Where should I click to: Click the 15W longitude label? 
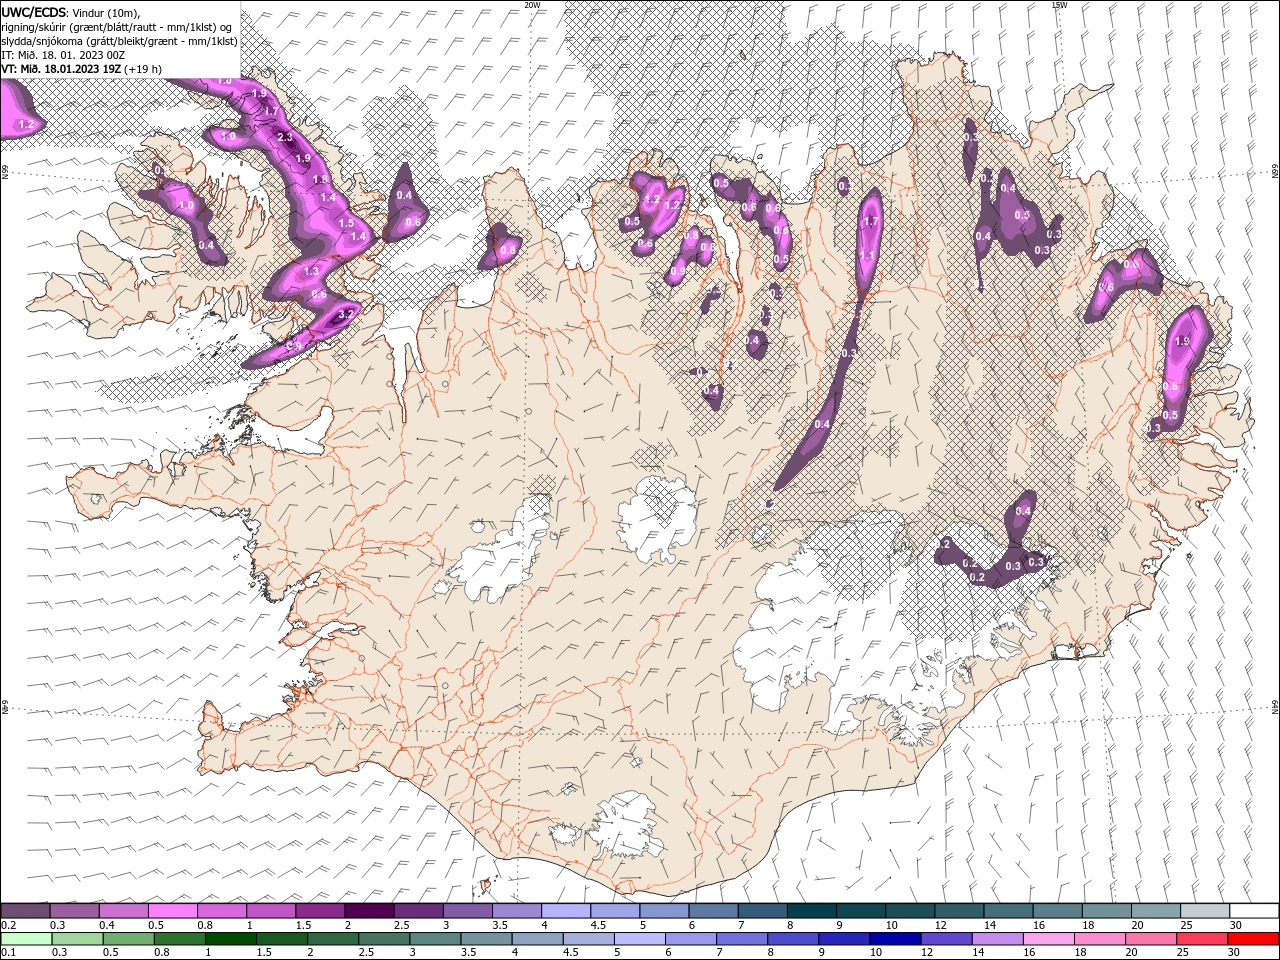pos(1060,5)
